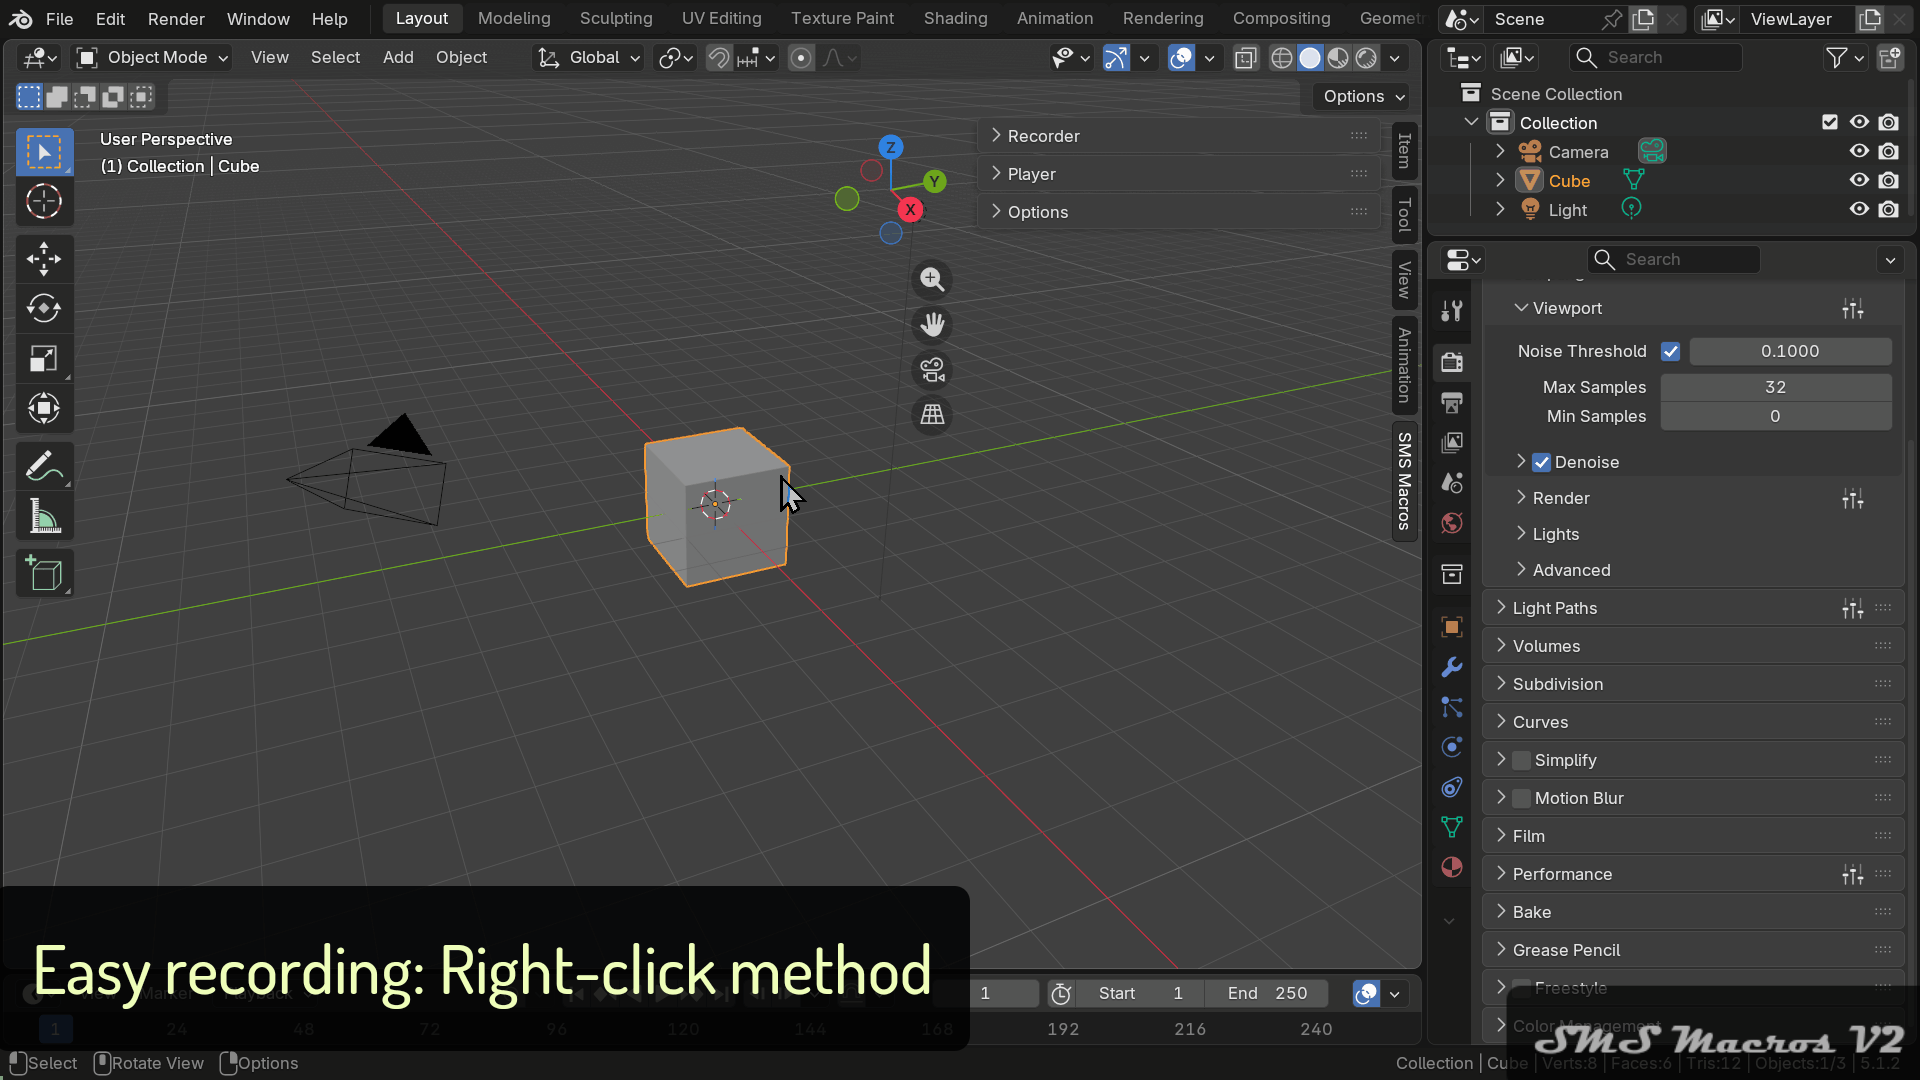Open the Object properties tab icon
The image size is (1920, 1080).
(1452, 627)
